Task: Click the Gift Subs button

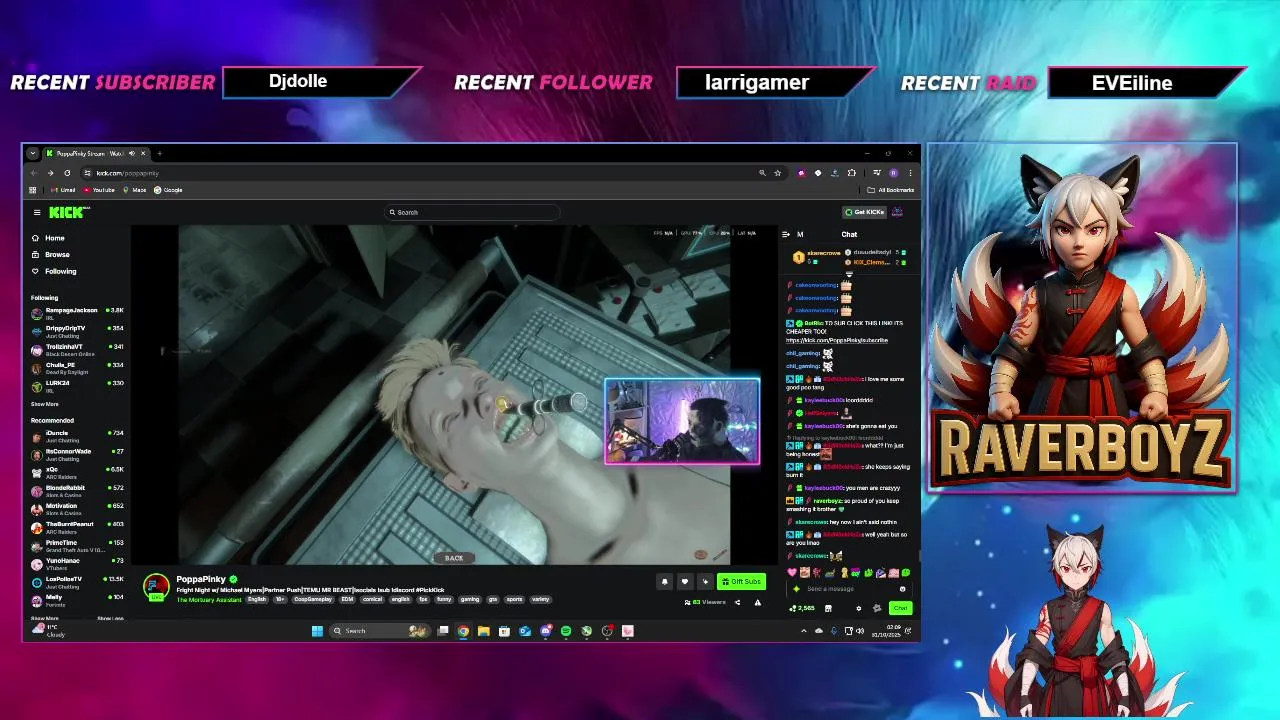Action: pos(741,581)
